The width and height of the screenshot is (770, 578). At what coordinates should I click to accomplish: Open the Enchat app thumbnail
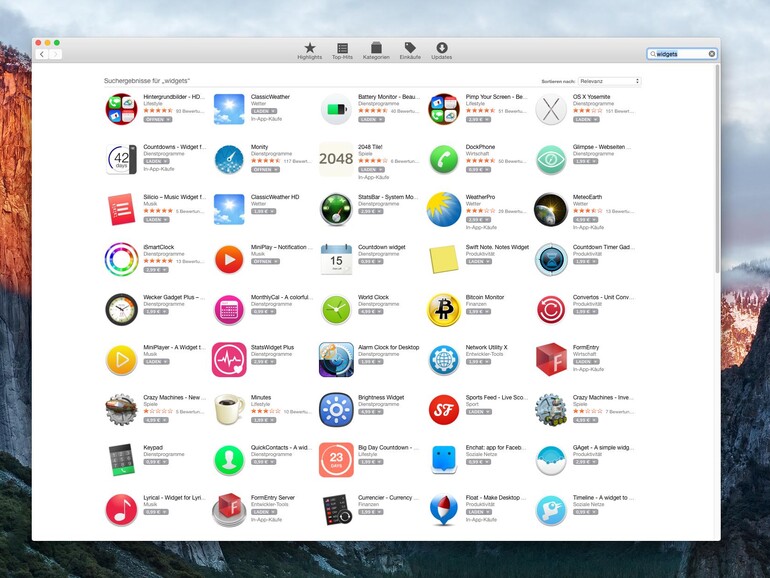(444, 460)
